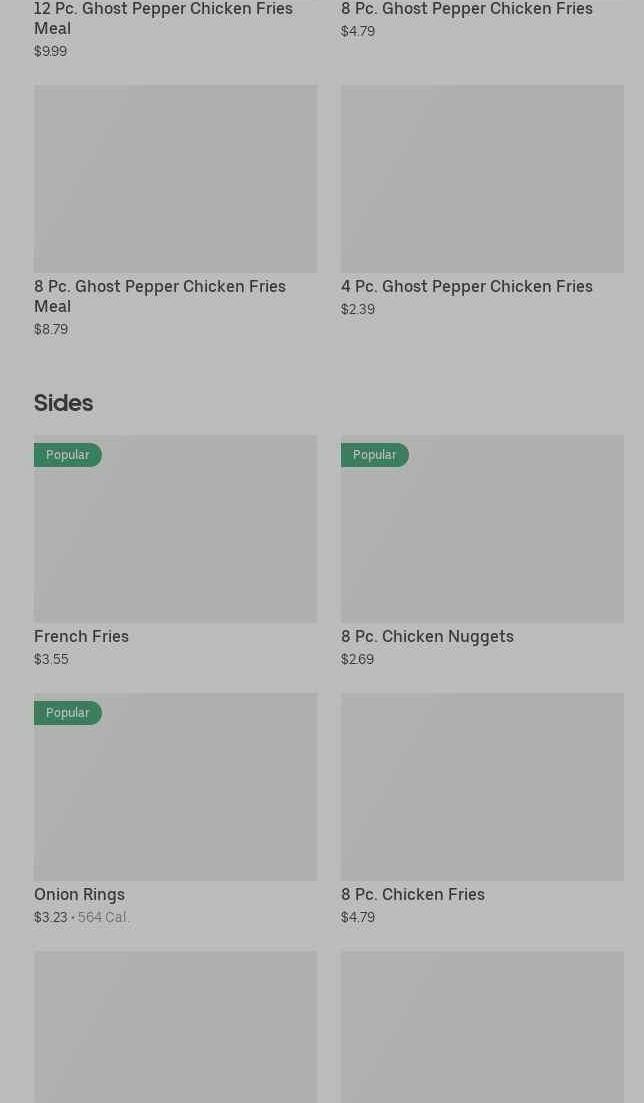Image resolution: width=644 pixels, height=1103 pixels.
Task: Open the French Fries item image
Action: (x=175, y=540)
